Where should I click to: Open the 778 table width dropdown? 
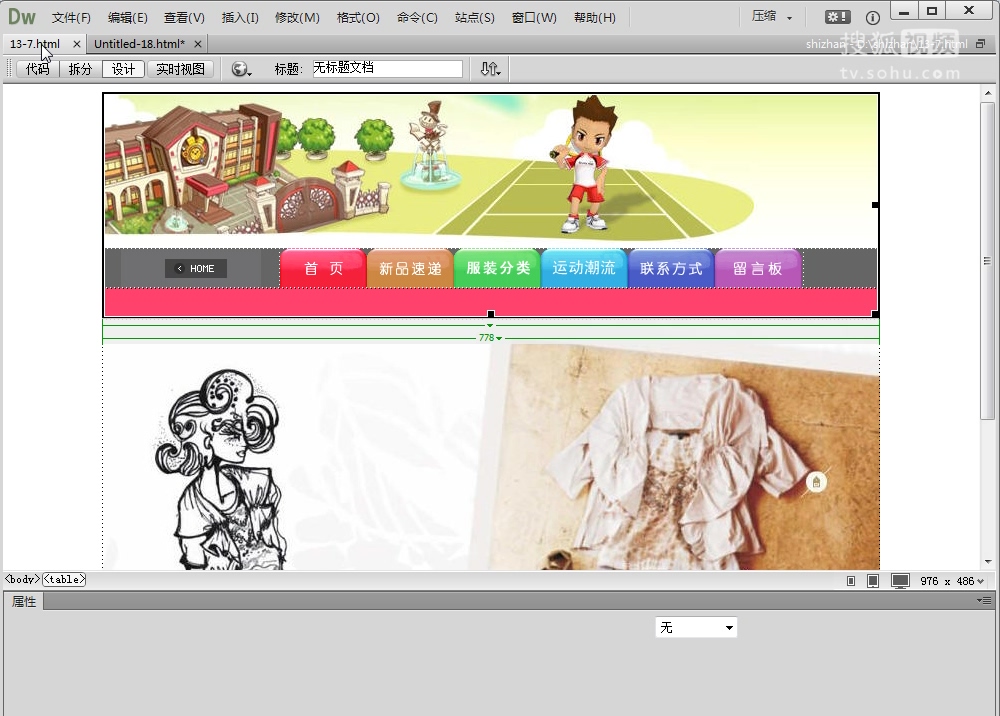[490, 338]
